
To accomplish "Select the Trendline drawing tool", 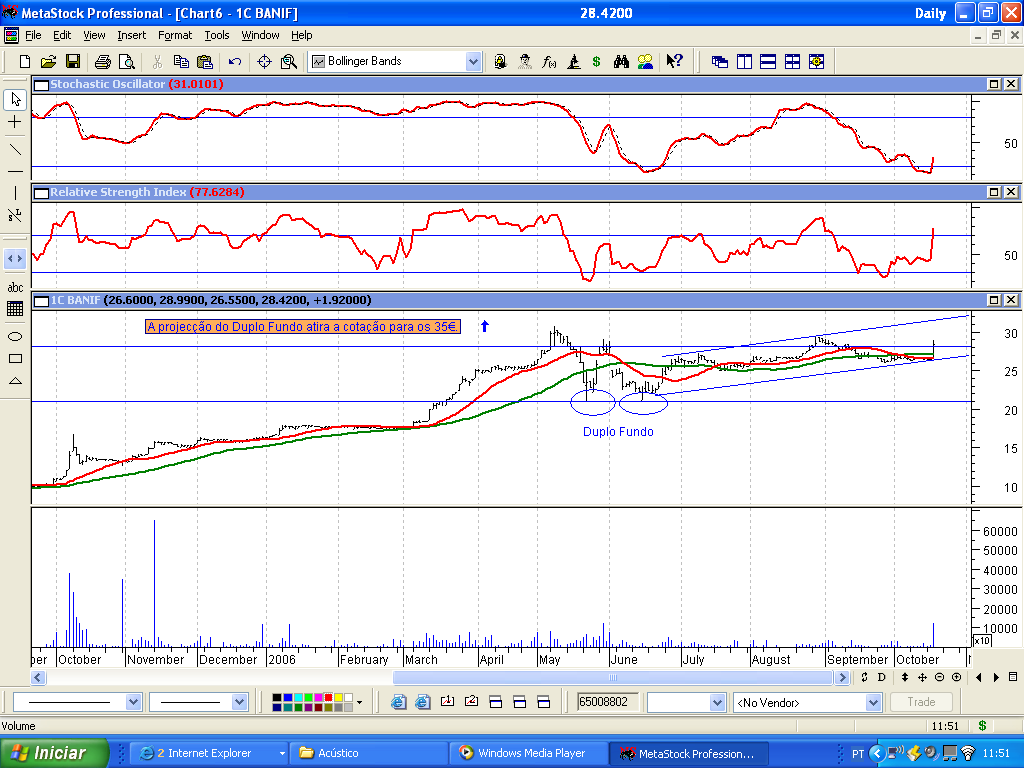I will pyautogui.click(x=14, y=147).
